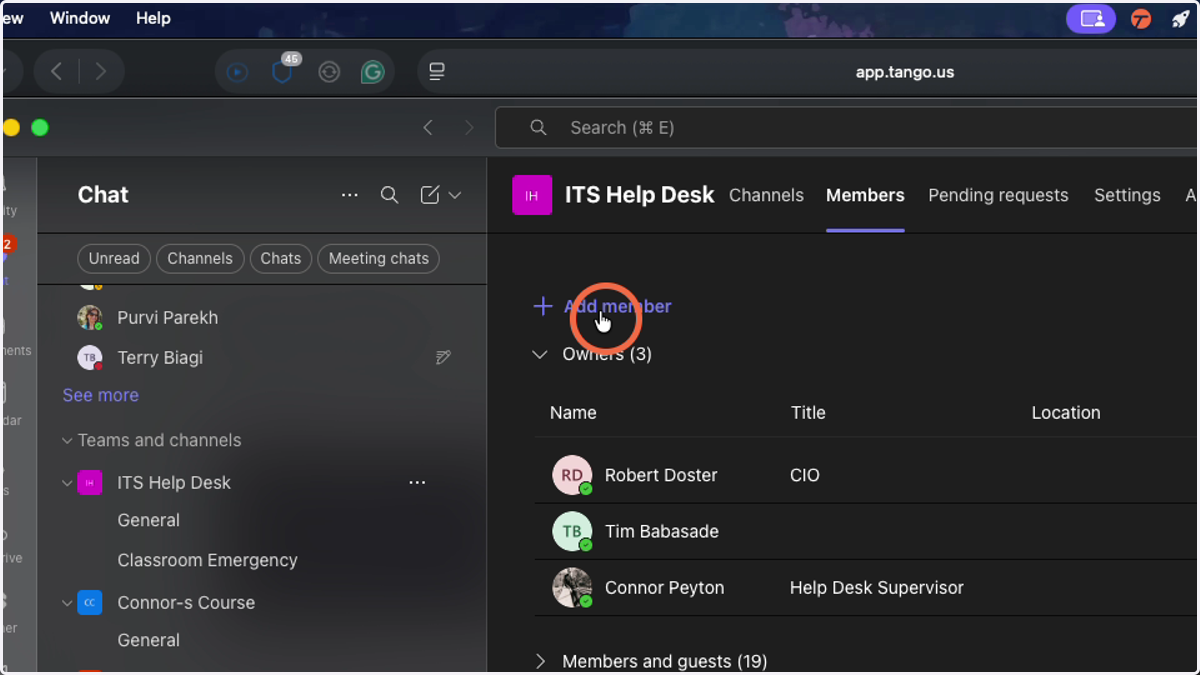Viewport: 1200px width, 675px height.
Task: Select the Members tab
Action: point(865,195)
